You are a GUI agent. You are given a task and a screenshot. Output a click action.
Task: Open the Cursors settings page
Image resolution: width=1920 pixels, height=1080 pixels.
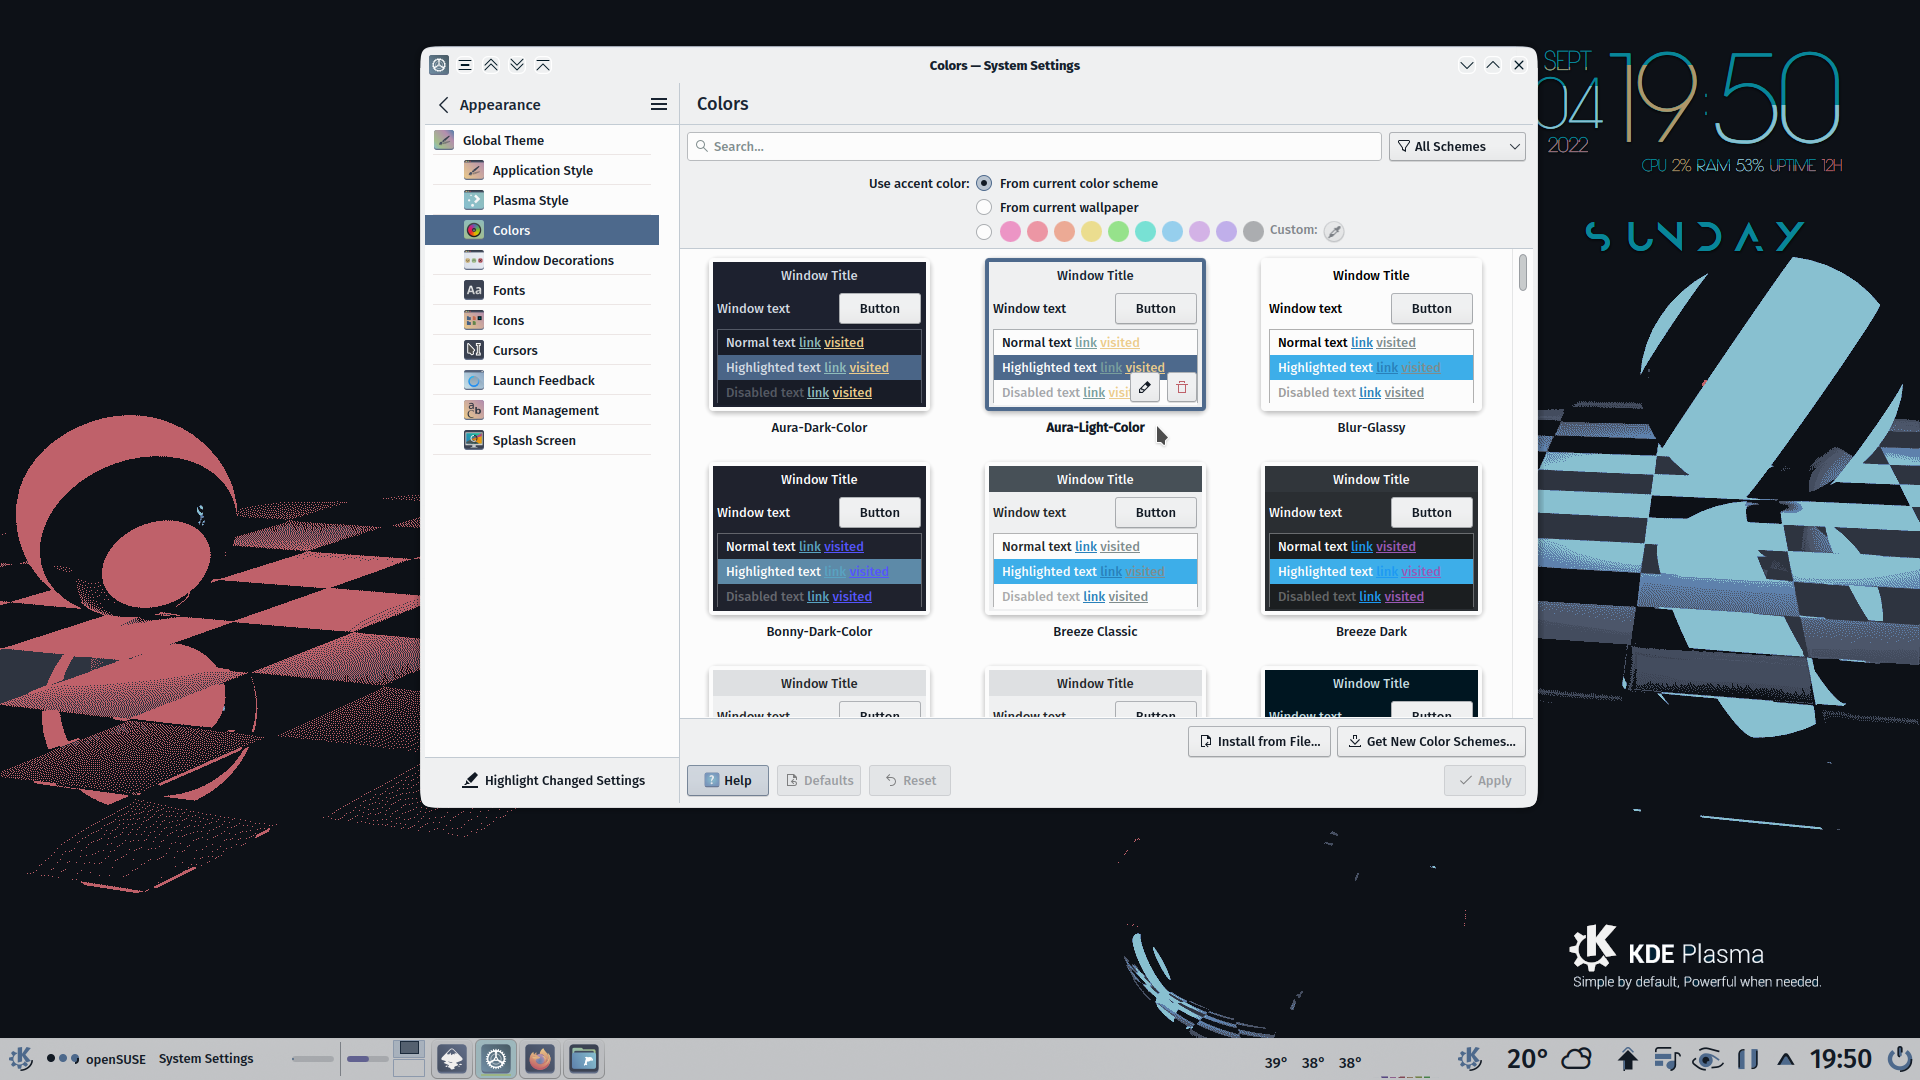[x=542, y=350]
